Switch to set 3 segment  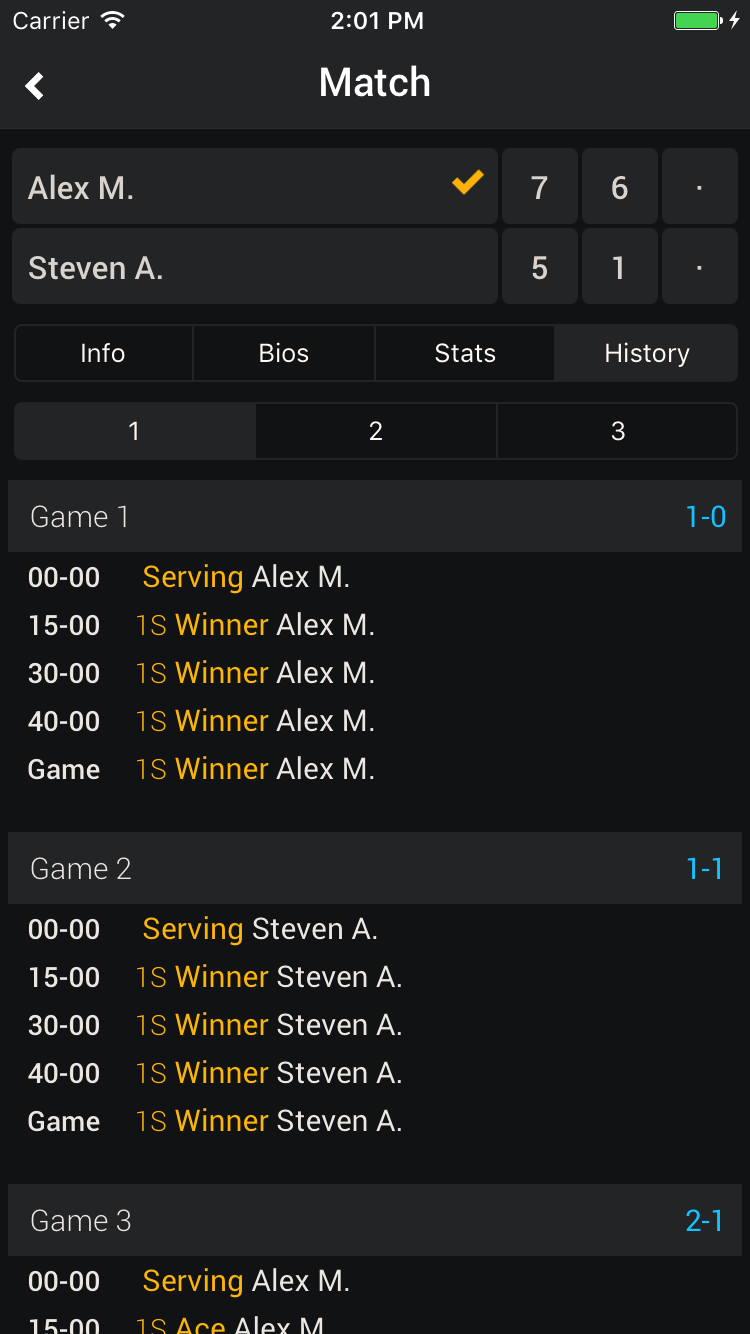coord(618,431)
